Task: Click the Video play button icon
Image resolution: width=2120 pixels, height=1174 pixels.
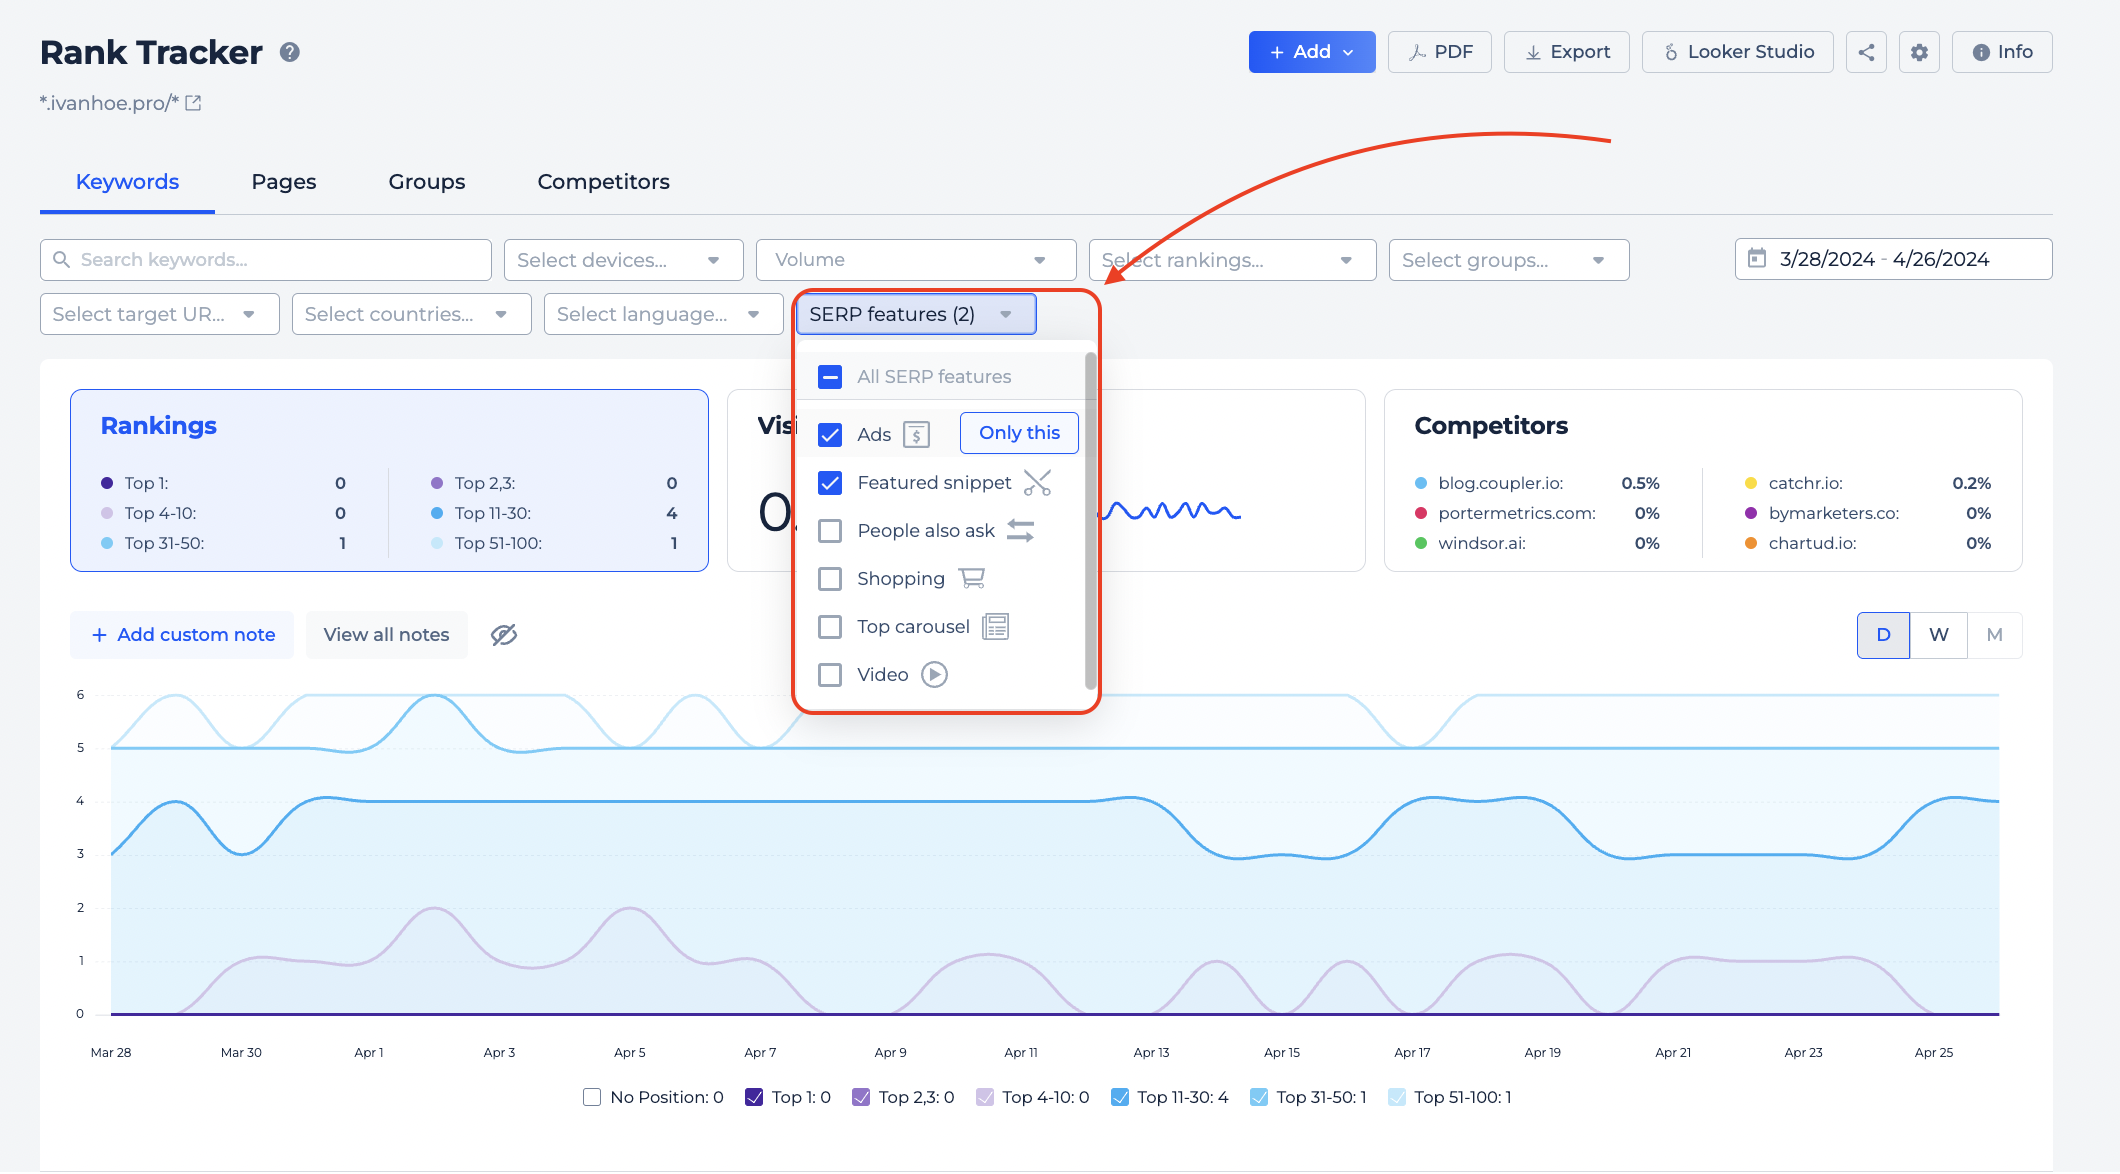Action: point(934,674)
